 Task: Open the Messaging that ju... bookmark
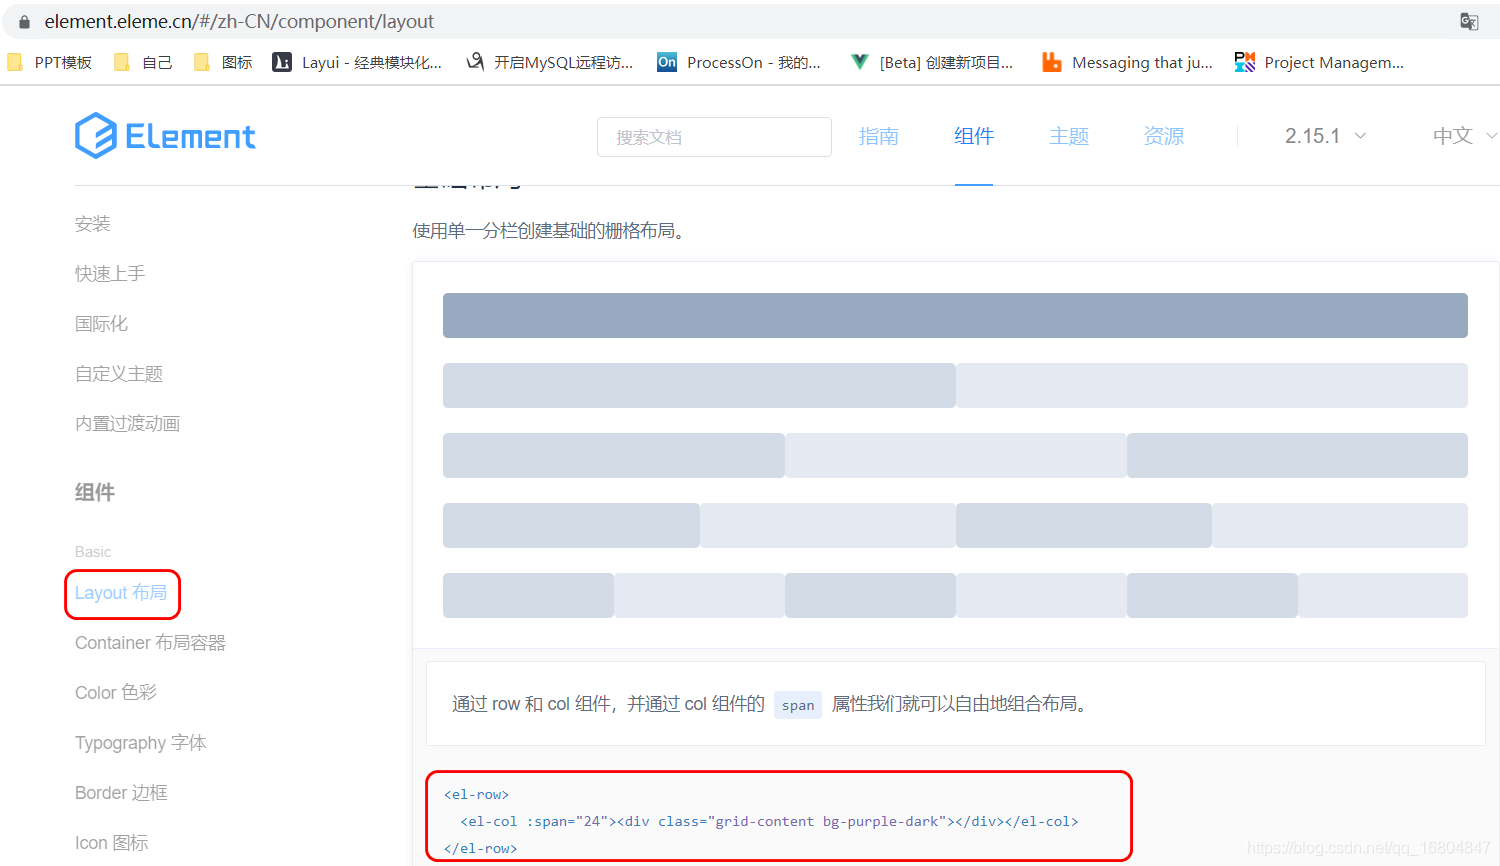1127,62
